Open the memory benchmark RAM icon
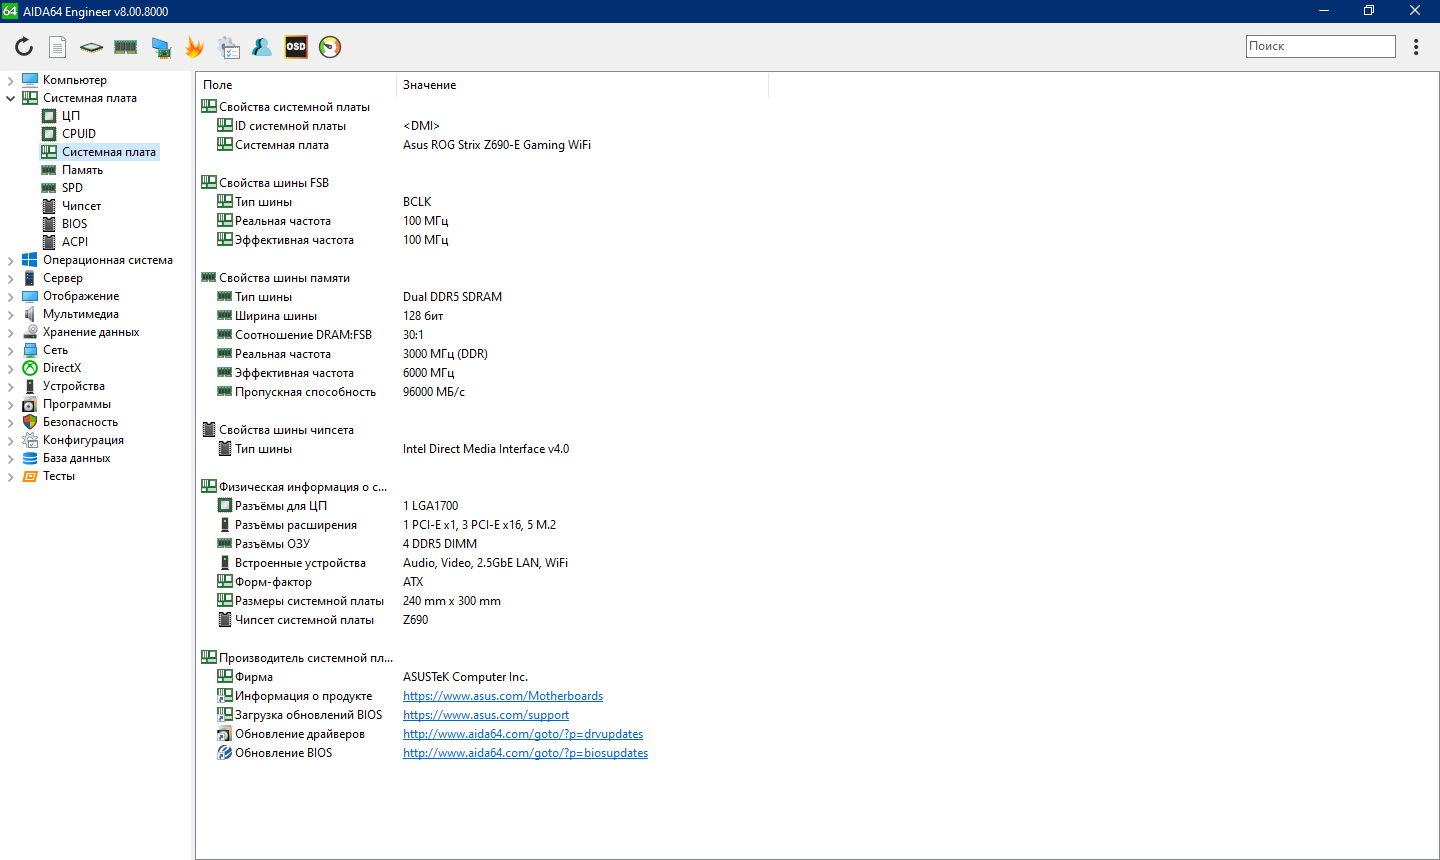 coord(125,47)
